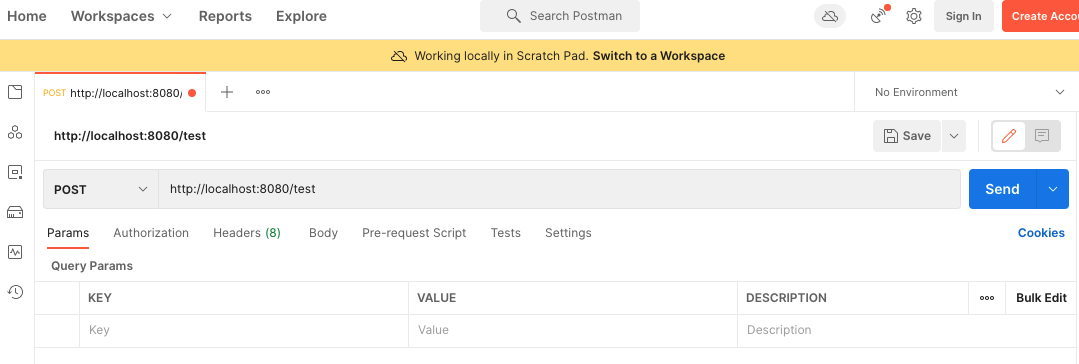
Task: Expand the POST method dropdown
Action: pyautogui.click(x=100, y=189)
